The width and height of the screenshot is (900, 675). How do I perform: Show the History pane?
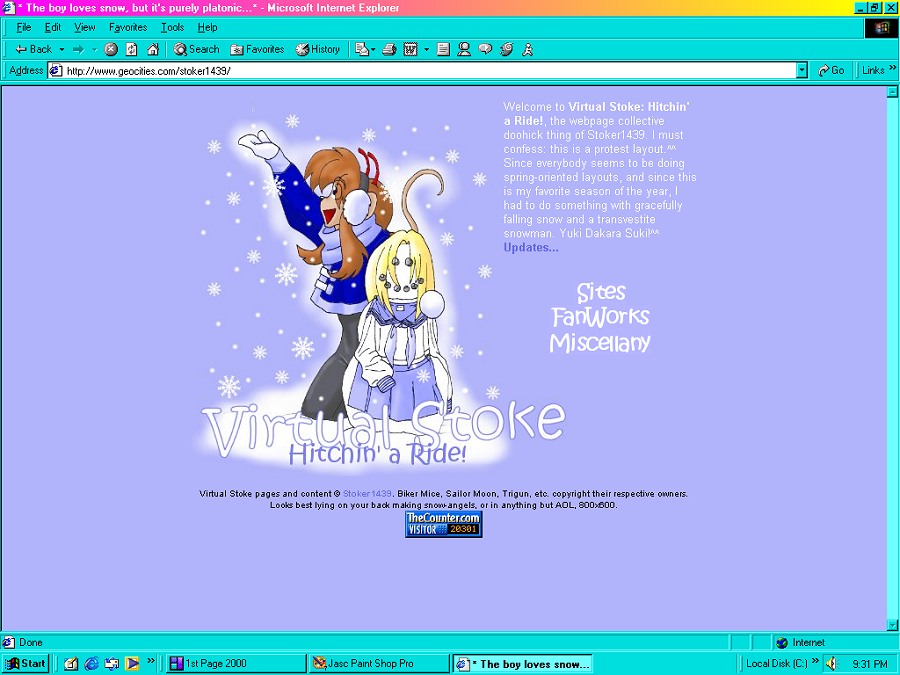coord(318,49)
